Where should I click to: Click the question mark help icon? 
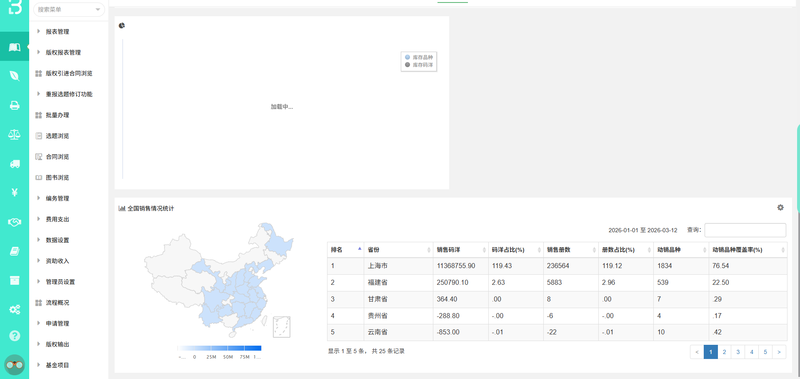point(14,336)
